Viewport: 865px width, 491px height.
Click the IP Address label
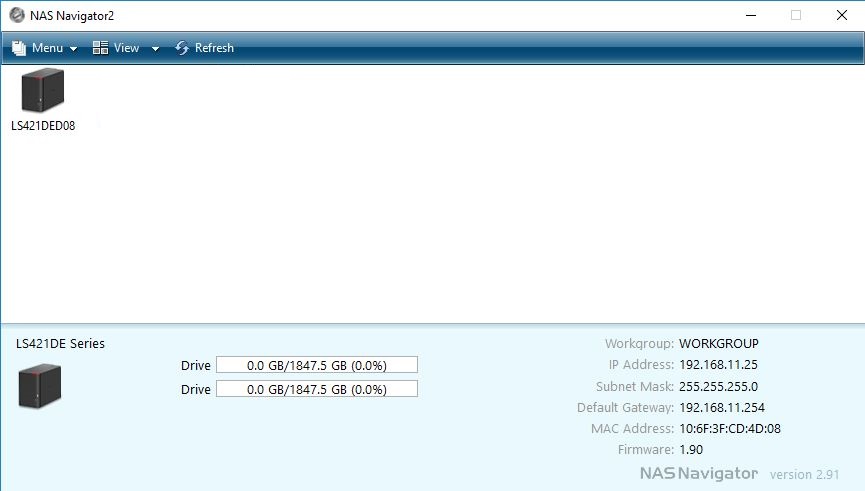[x=641, y=365]
